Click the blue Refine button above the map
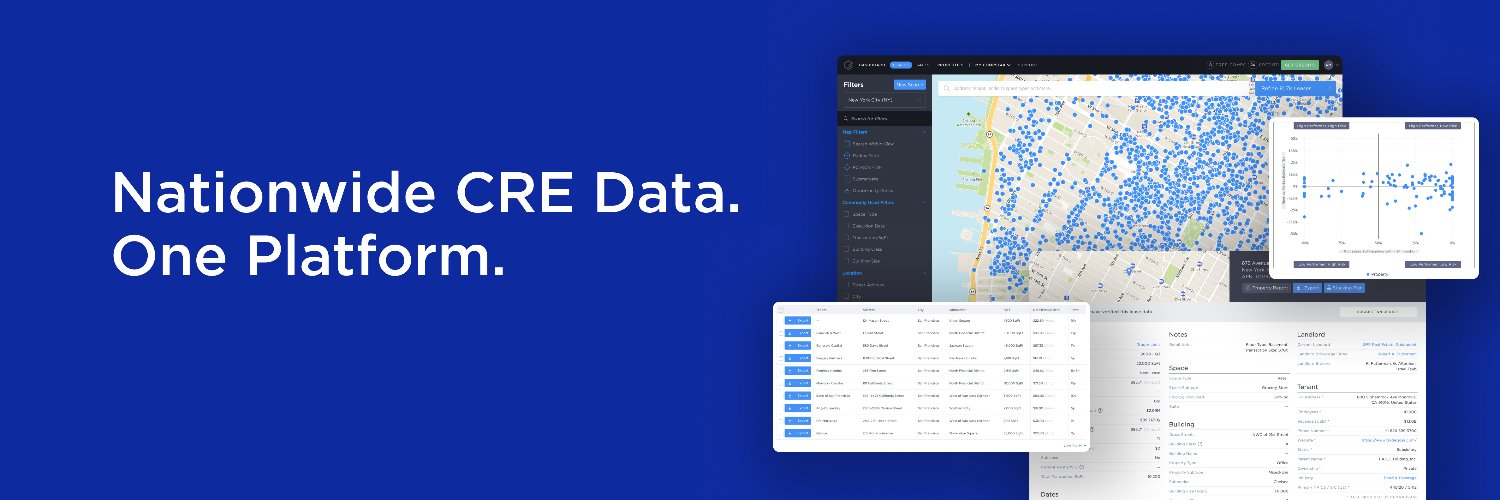This screenshot has width=1500, height=500. point(1295,88)
